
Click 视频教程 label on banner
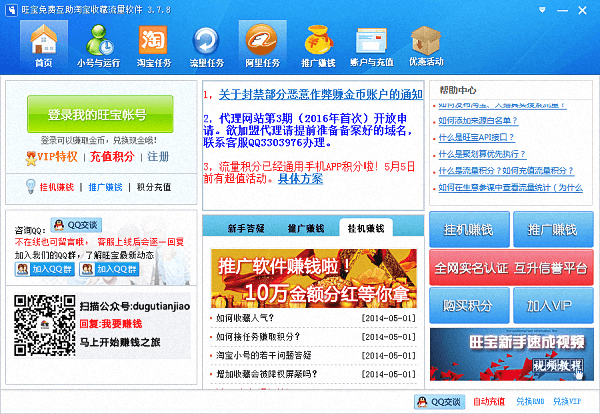click(x=558, y=365)
